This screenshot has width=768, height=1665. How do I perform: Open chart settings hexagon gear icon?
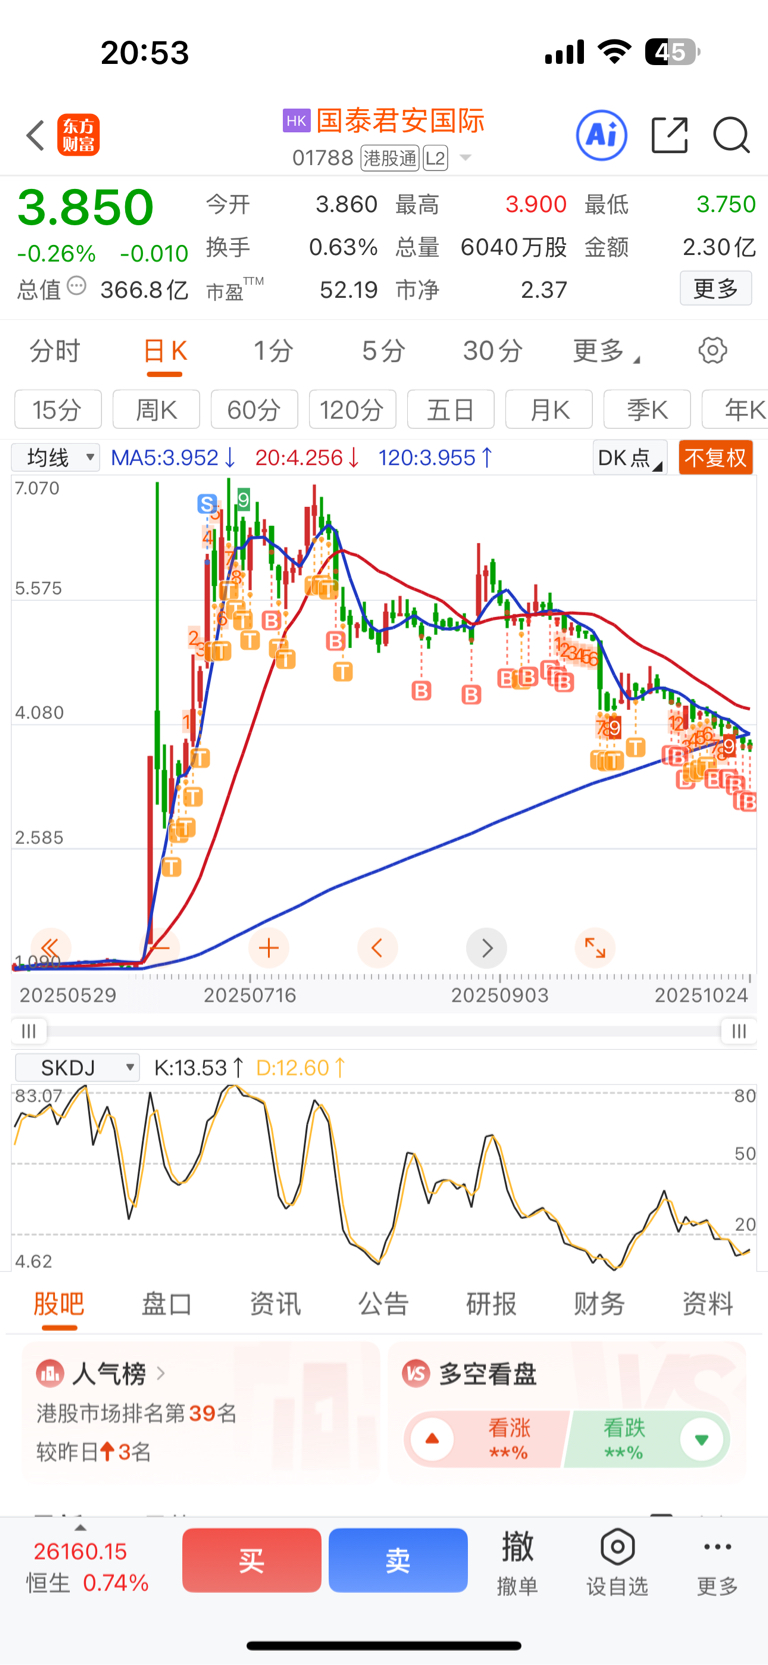(x=713, y=350)
